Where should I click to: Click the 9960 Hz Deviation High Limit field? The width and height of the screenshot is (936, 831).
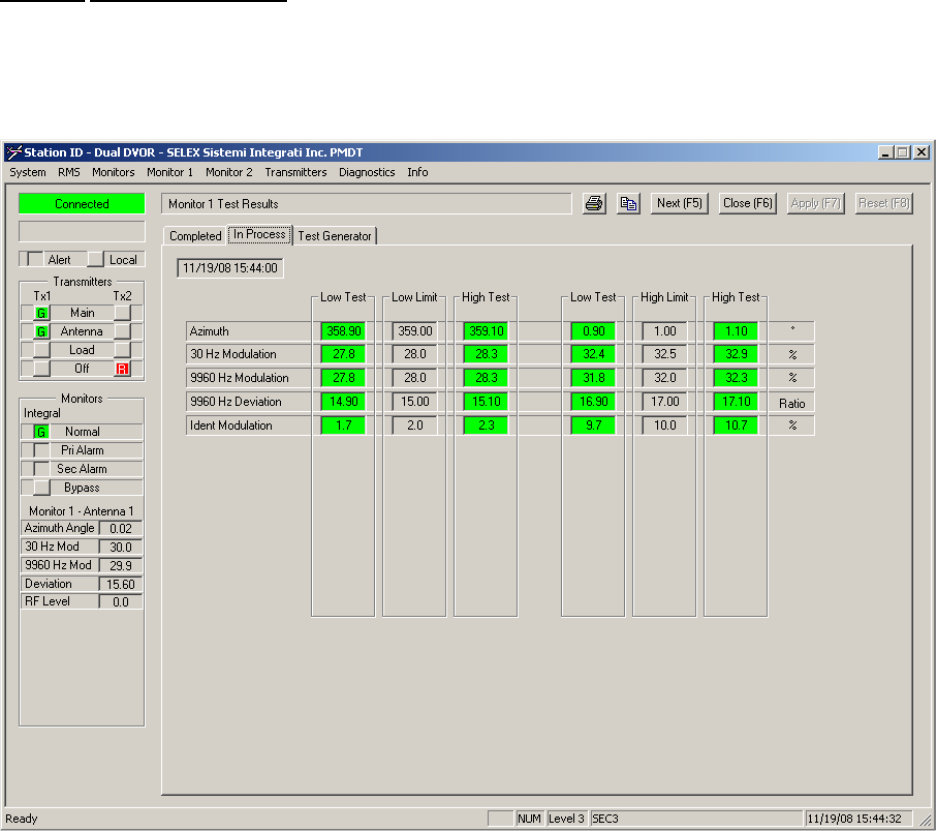click(662, 401)
